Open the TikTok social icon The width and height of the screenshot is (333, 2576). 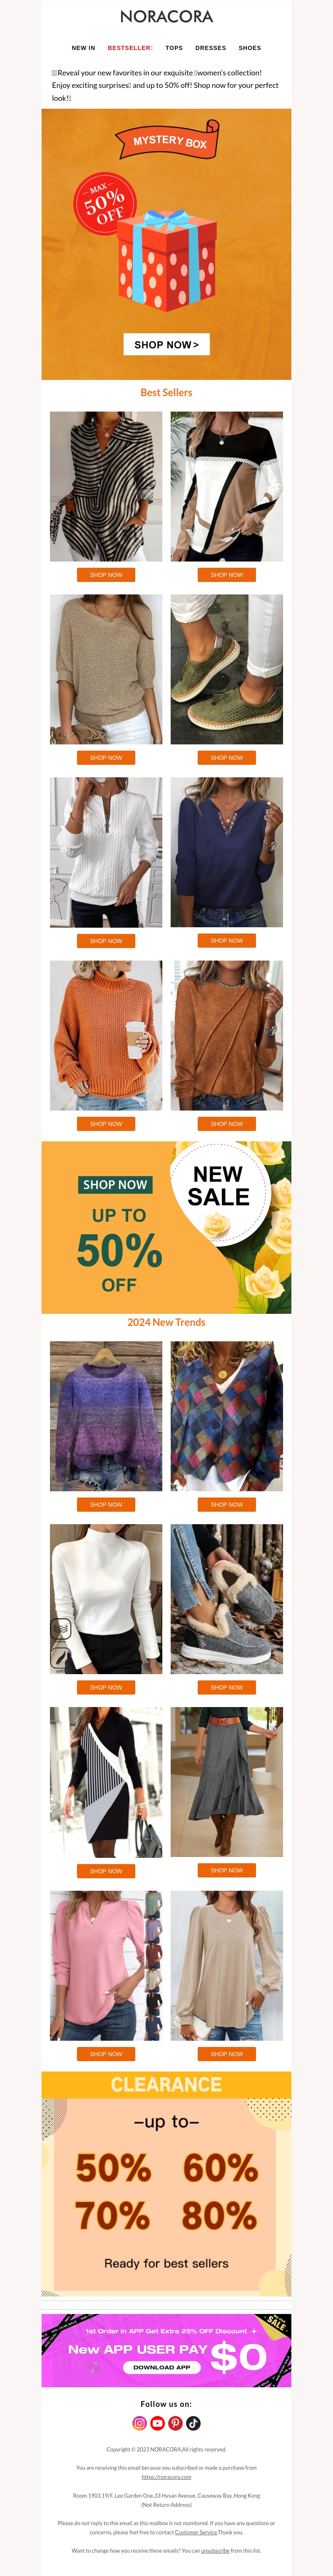193,2423
